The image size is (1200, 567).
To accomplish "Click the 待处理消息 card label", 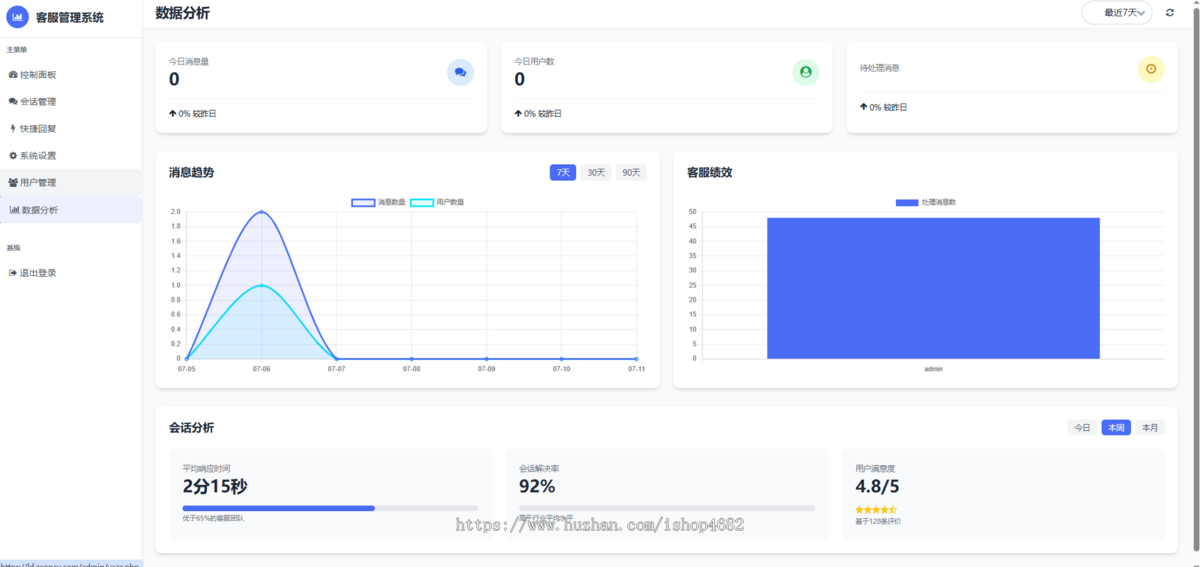I will [880, 68].
